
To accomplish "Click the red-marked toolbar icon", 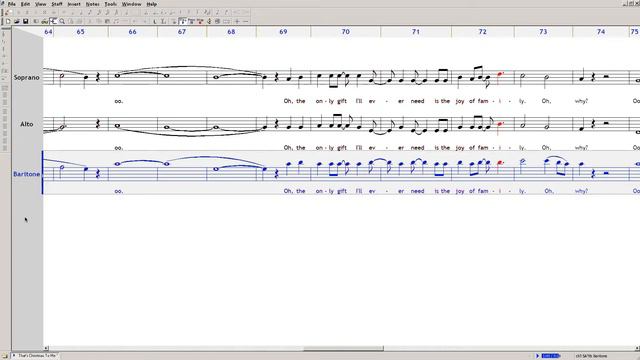I will point(200,21).
